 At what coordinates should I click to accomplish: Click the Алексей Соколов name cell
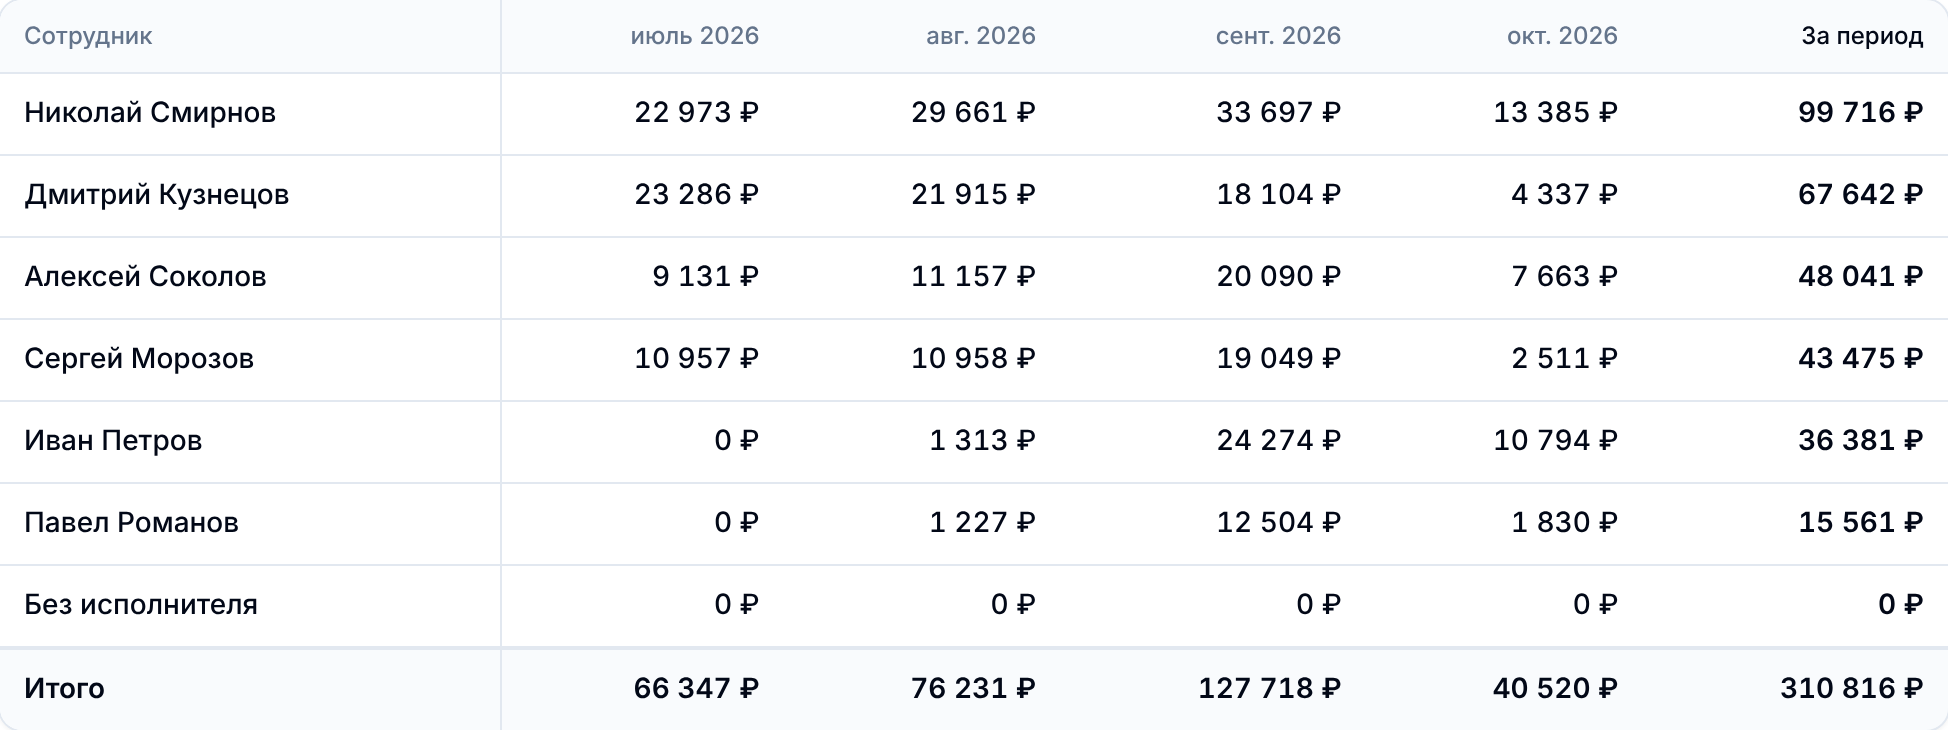145,276
